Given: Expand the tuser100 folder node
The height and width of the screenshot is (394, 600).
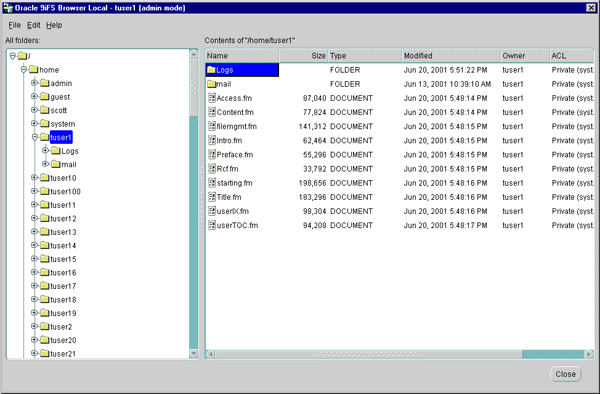Looking at the screenshot, I should [34, 191].
